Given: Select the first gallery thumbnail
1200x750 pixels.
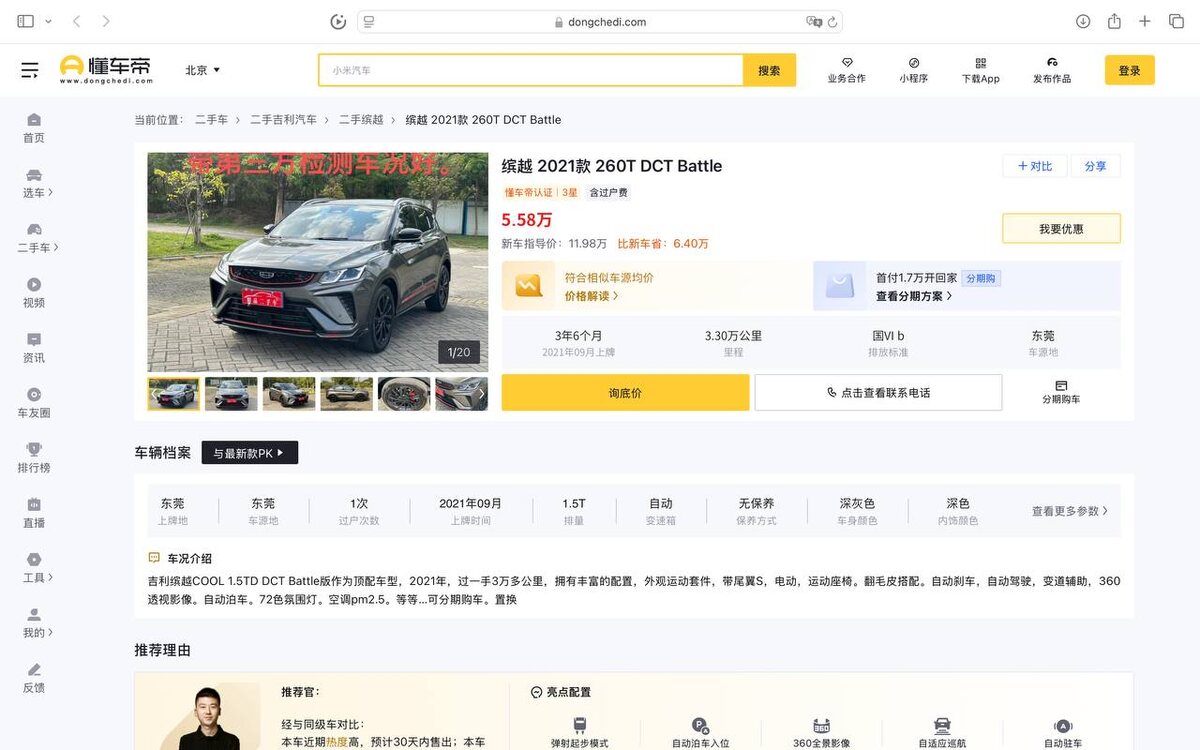Looking at the screenshot, I should click(x=174, y=393).
